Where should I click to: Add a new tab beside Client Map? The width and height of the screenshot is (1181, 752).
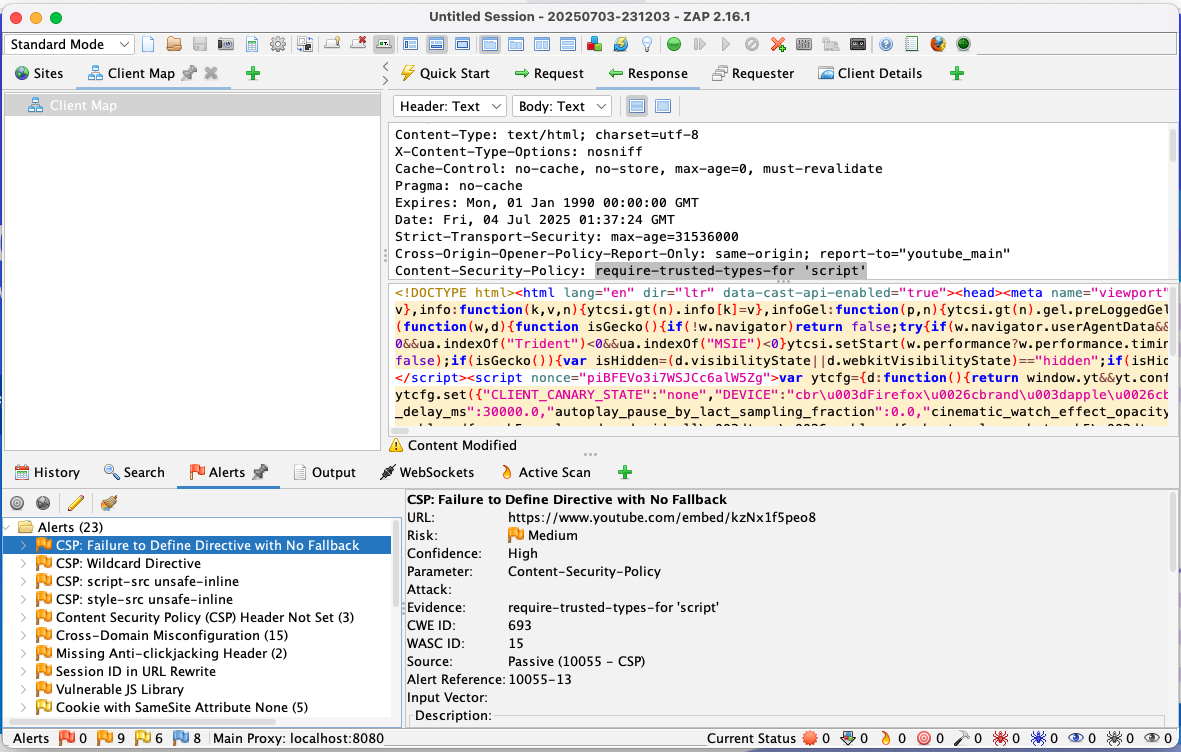tap(253, 73)
